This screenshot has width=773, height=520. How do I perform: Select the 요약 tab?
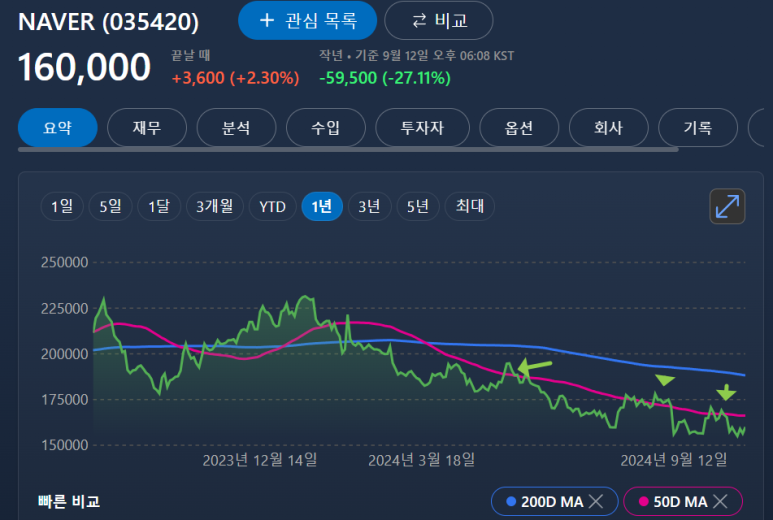58,128
